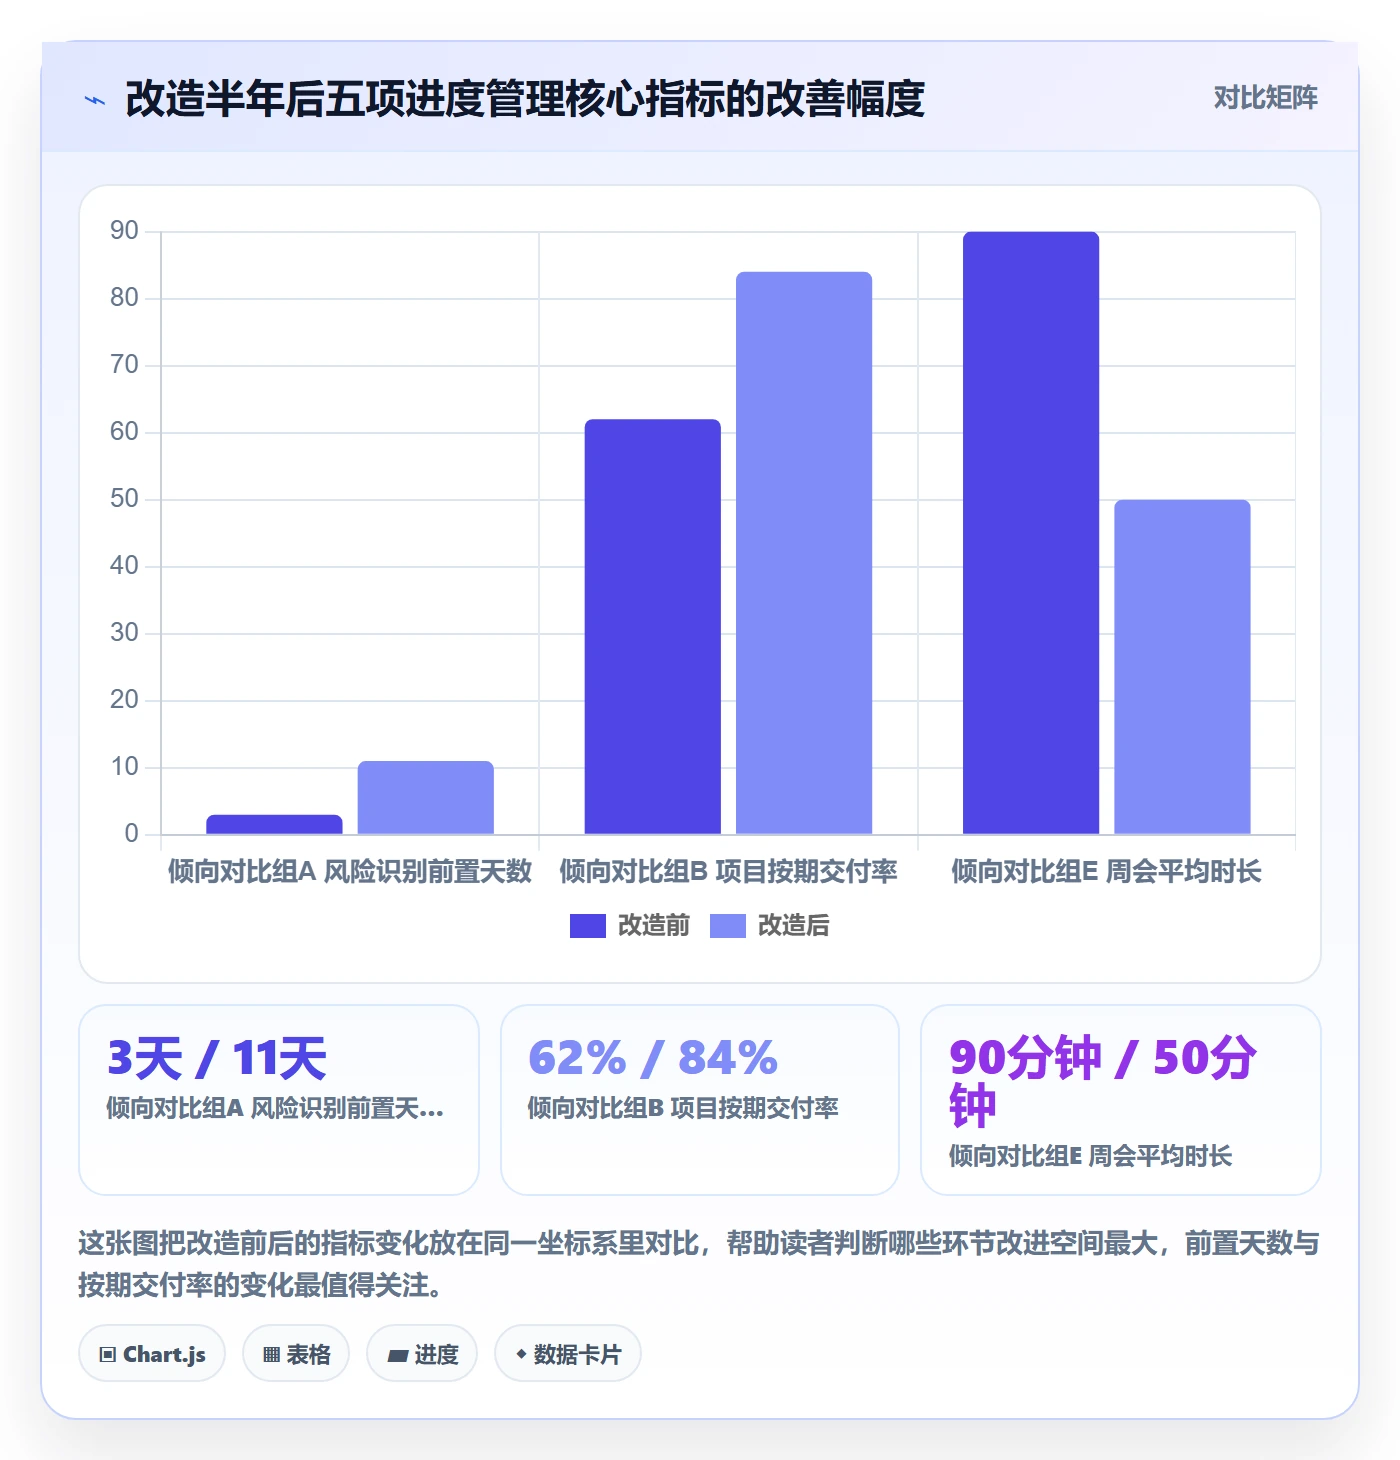This screenshot has width=1400, height=1460.
Task: Click the card caption 倾向对比组E 周会平均时长
Action: tap(1090, 1157)
